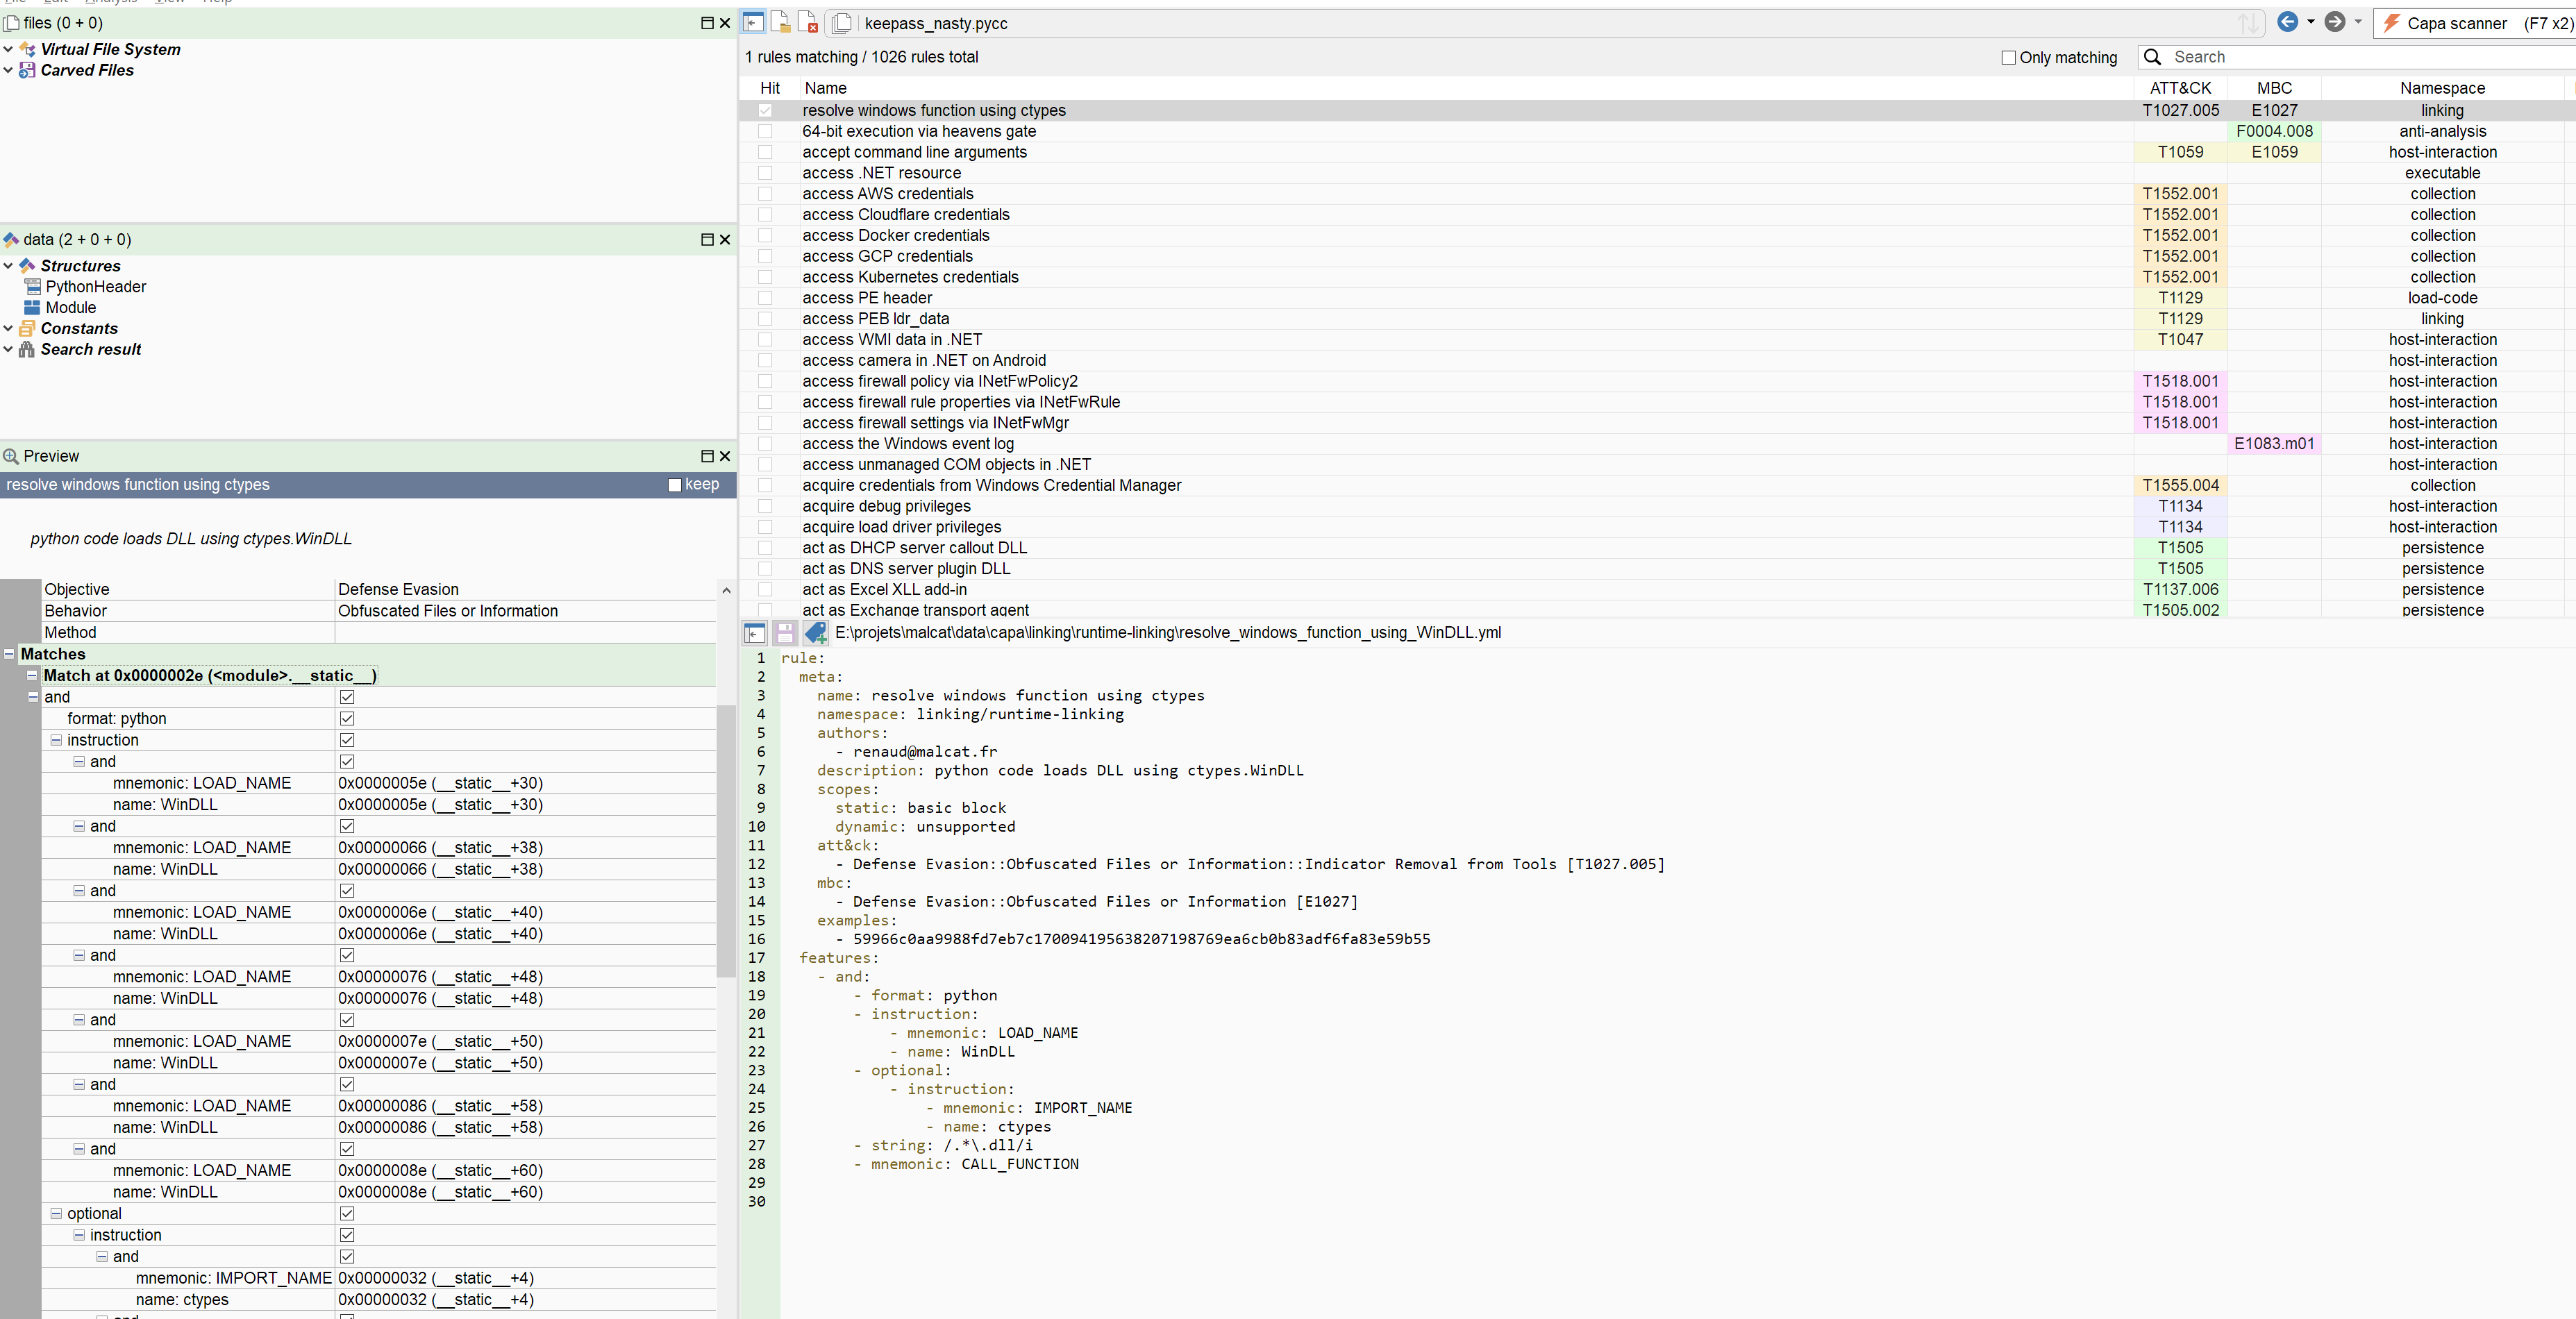Screen dimensions: 2576x1319
Task: Toggle the panel icon in rule editor toolbar
Action: [x=755, y=632]
